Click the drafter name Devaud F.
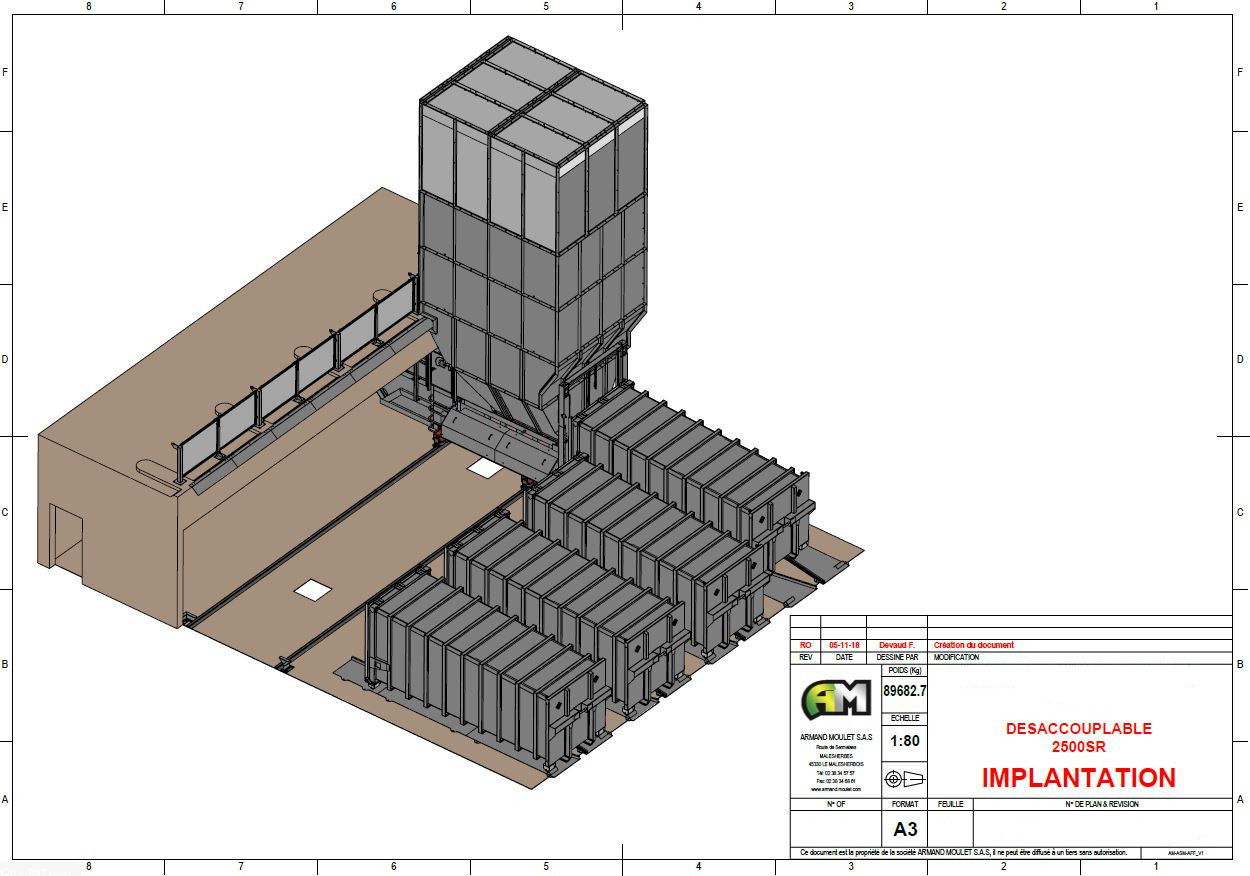The height and width of the screenshot is (876, 1250). click(x=897, y=645)
